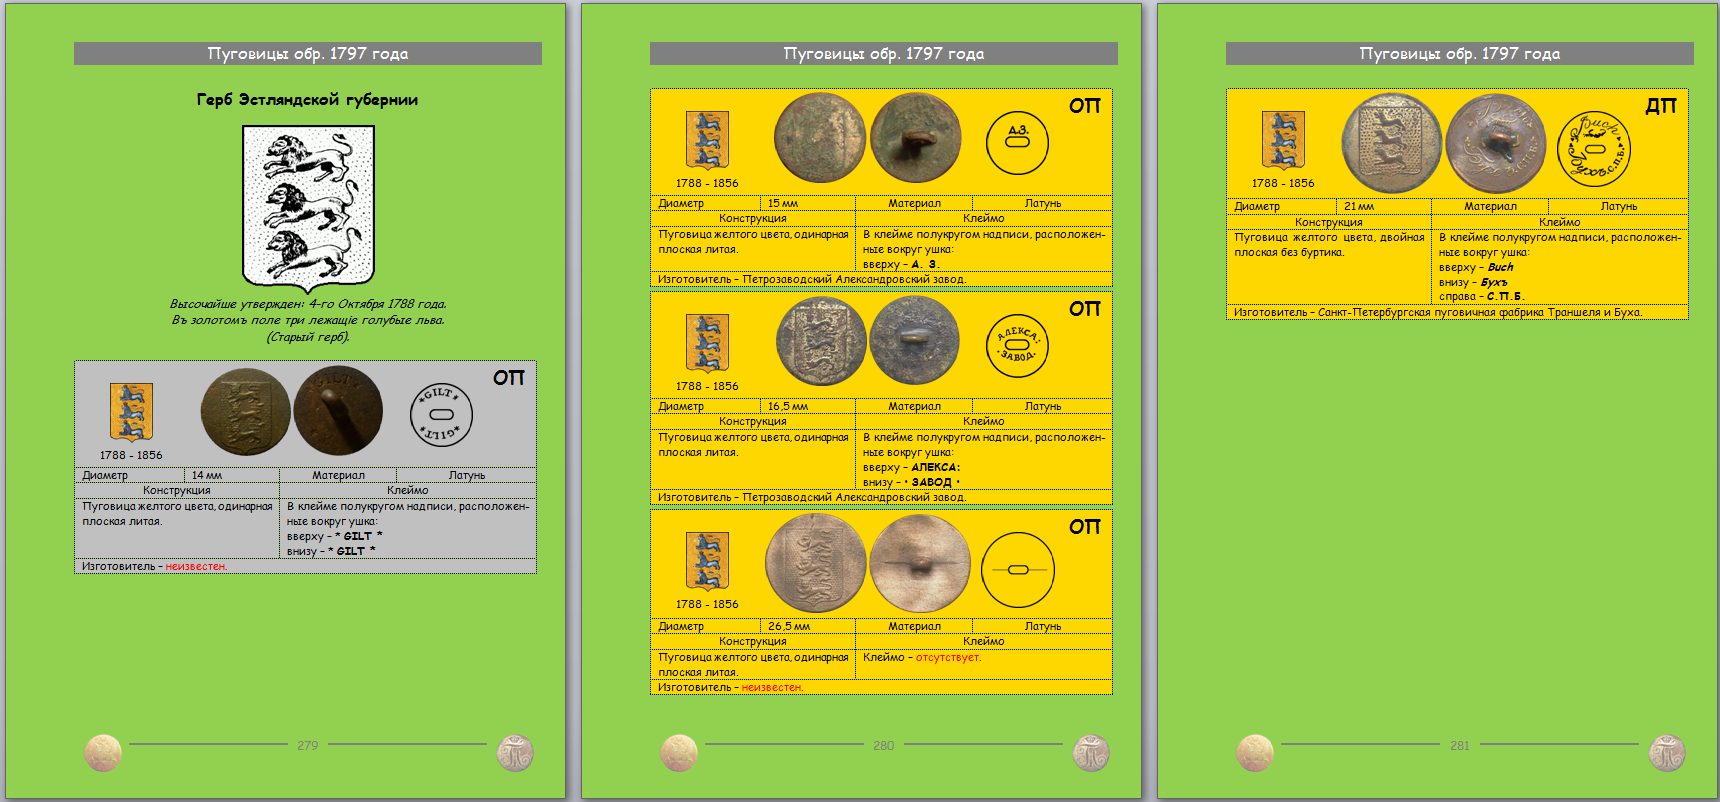Select the A.З. stamp diagram circle
The image size is (1720, 802).
coord(1017,142)
